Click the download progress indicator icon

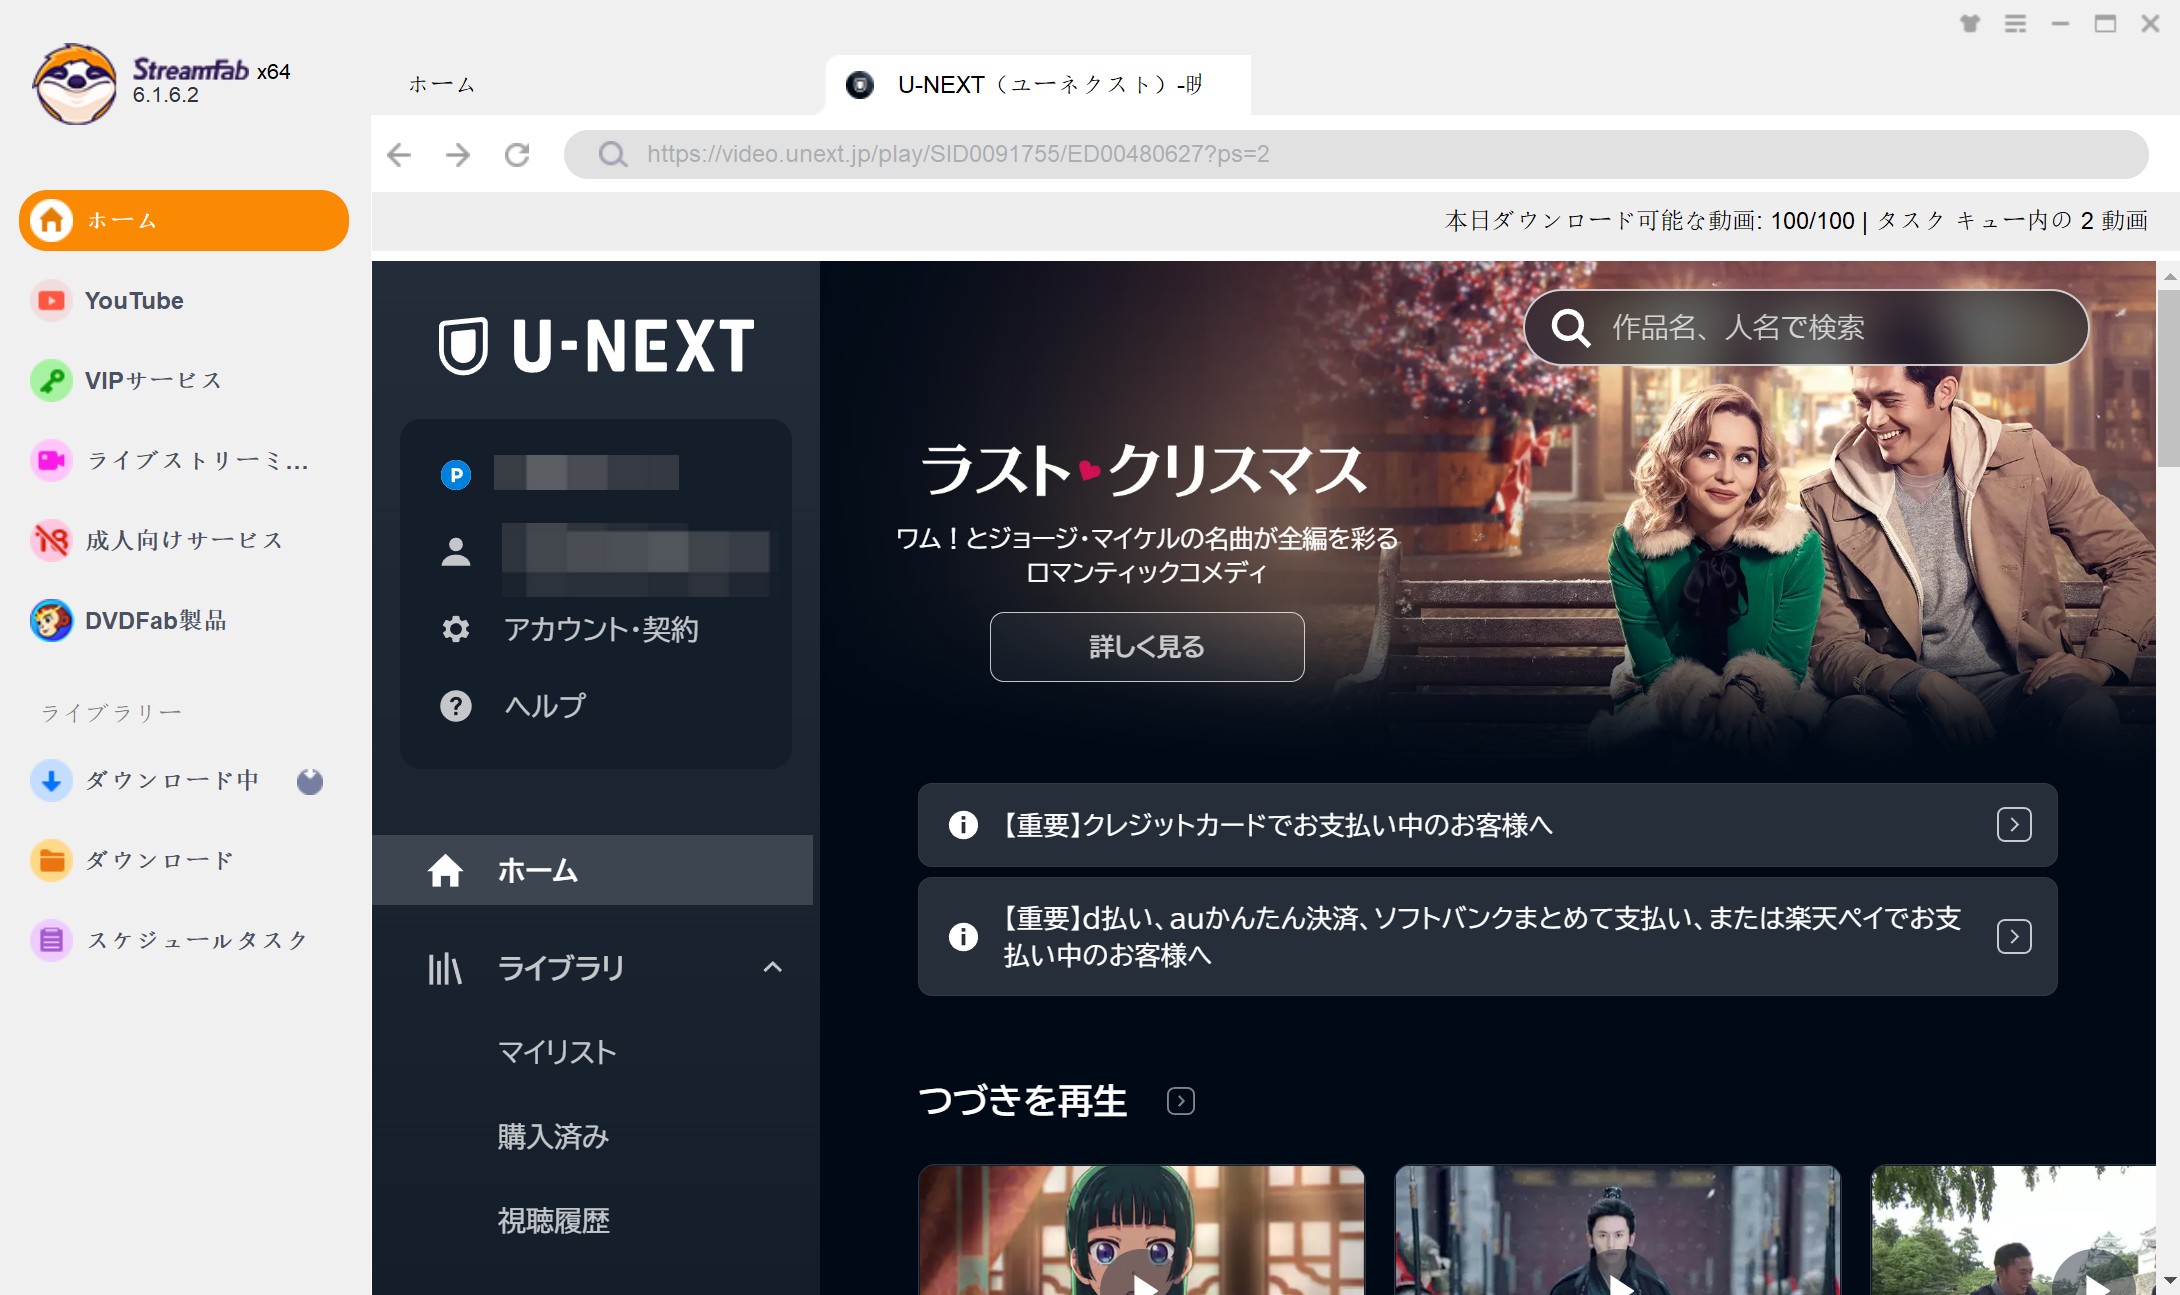[310, 781]
